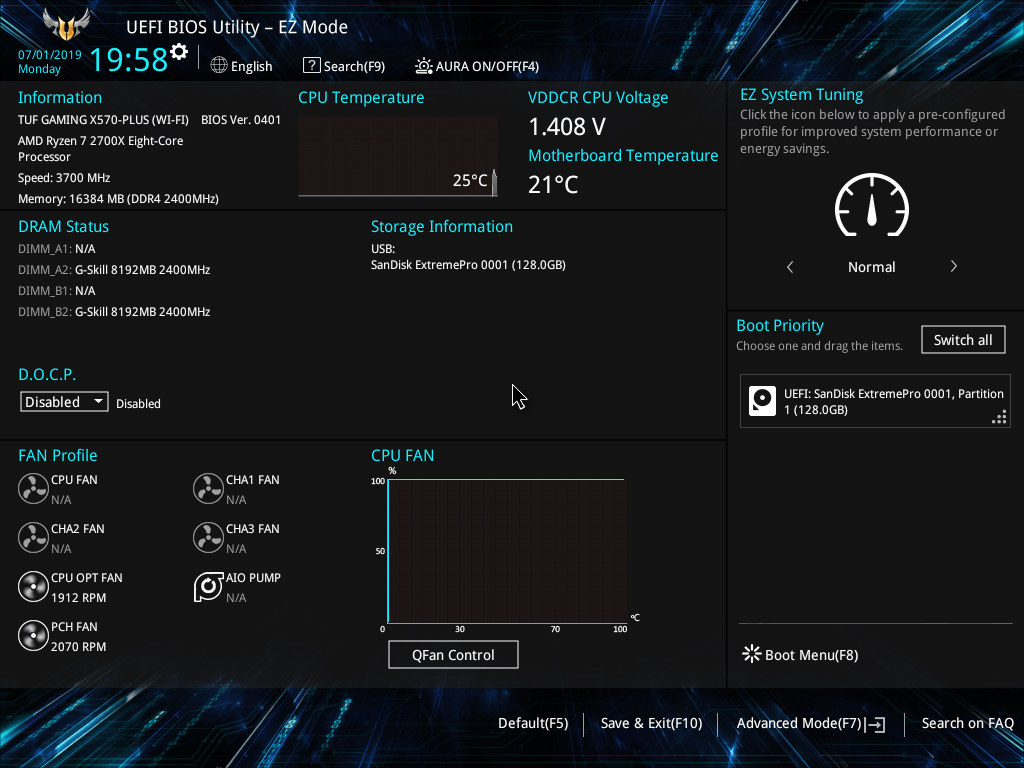
Task: Click the VDDCR CPU Voltage 1.408 V value
Action: click(x=567, y=127)
